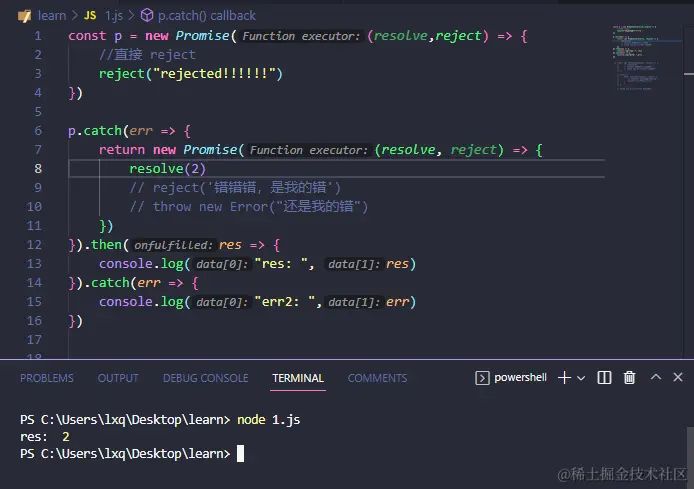Click the '//直接 reject' comment
Viewport: 694px width, 489px height.
point(147,55)
